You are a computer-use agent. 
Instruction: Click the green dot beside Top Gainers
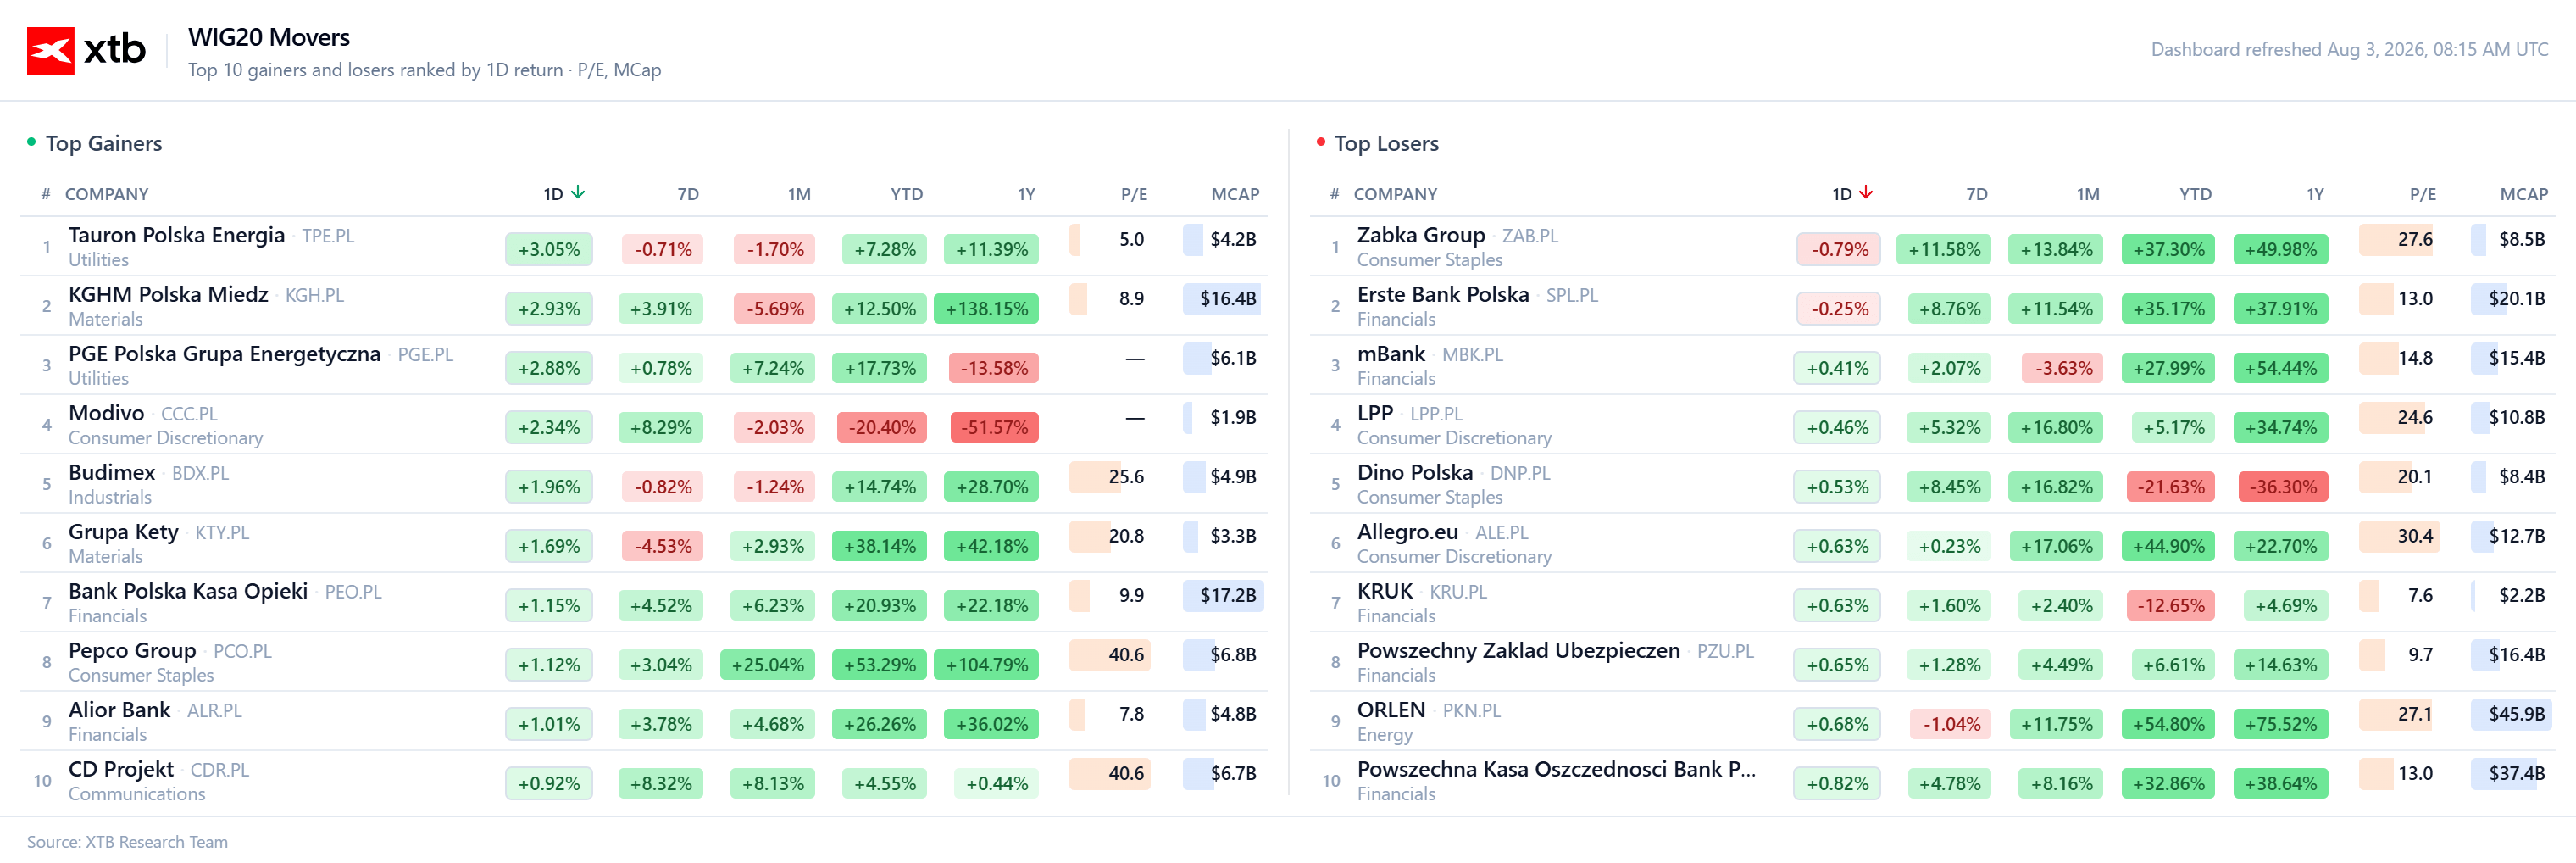pos(32,142)
